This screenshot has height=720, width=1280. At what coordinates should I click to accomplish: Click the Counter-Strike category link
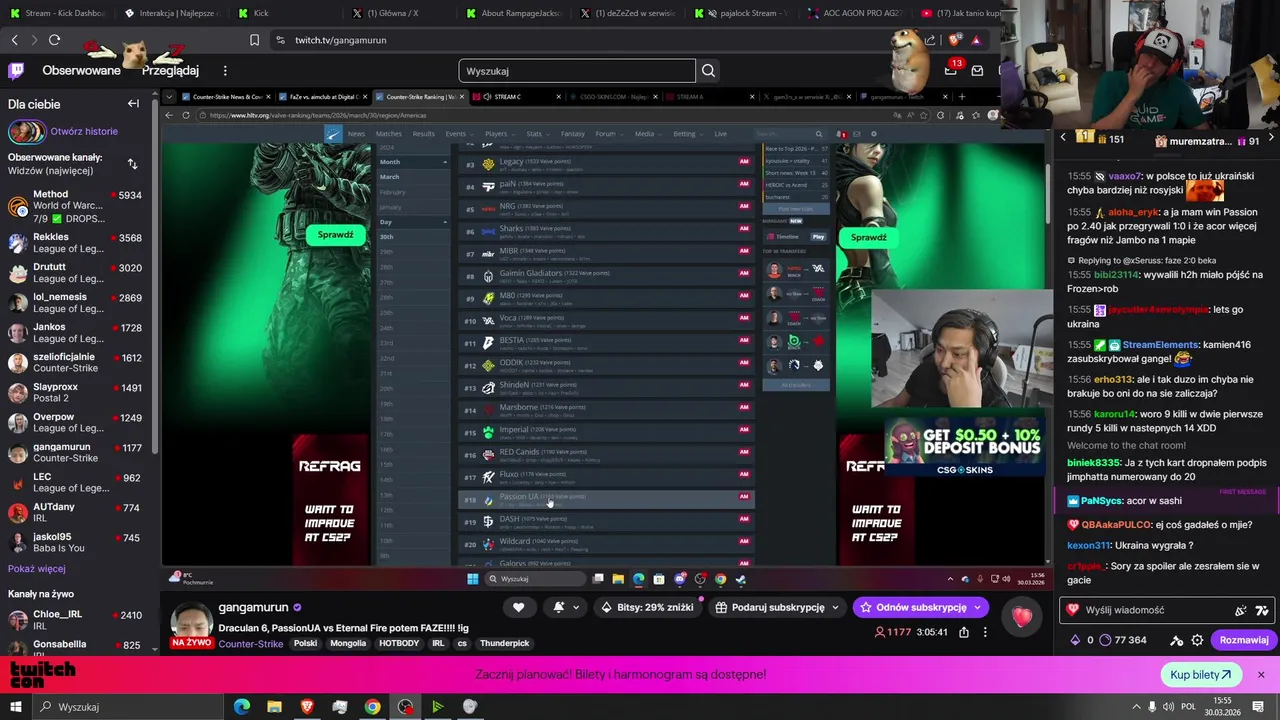pos(250,644)
